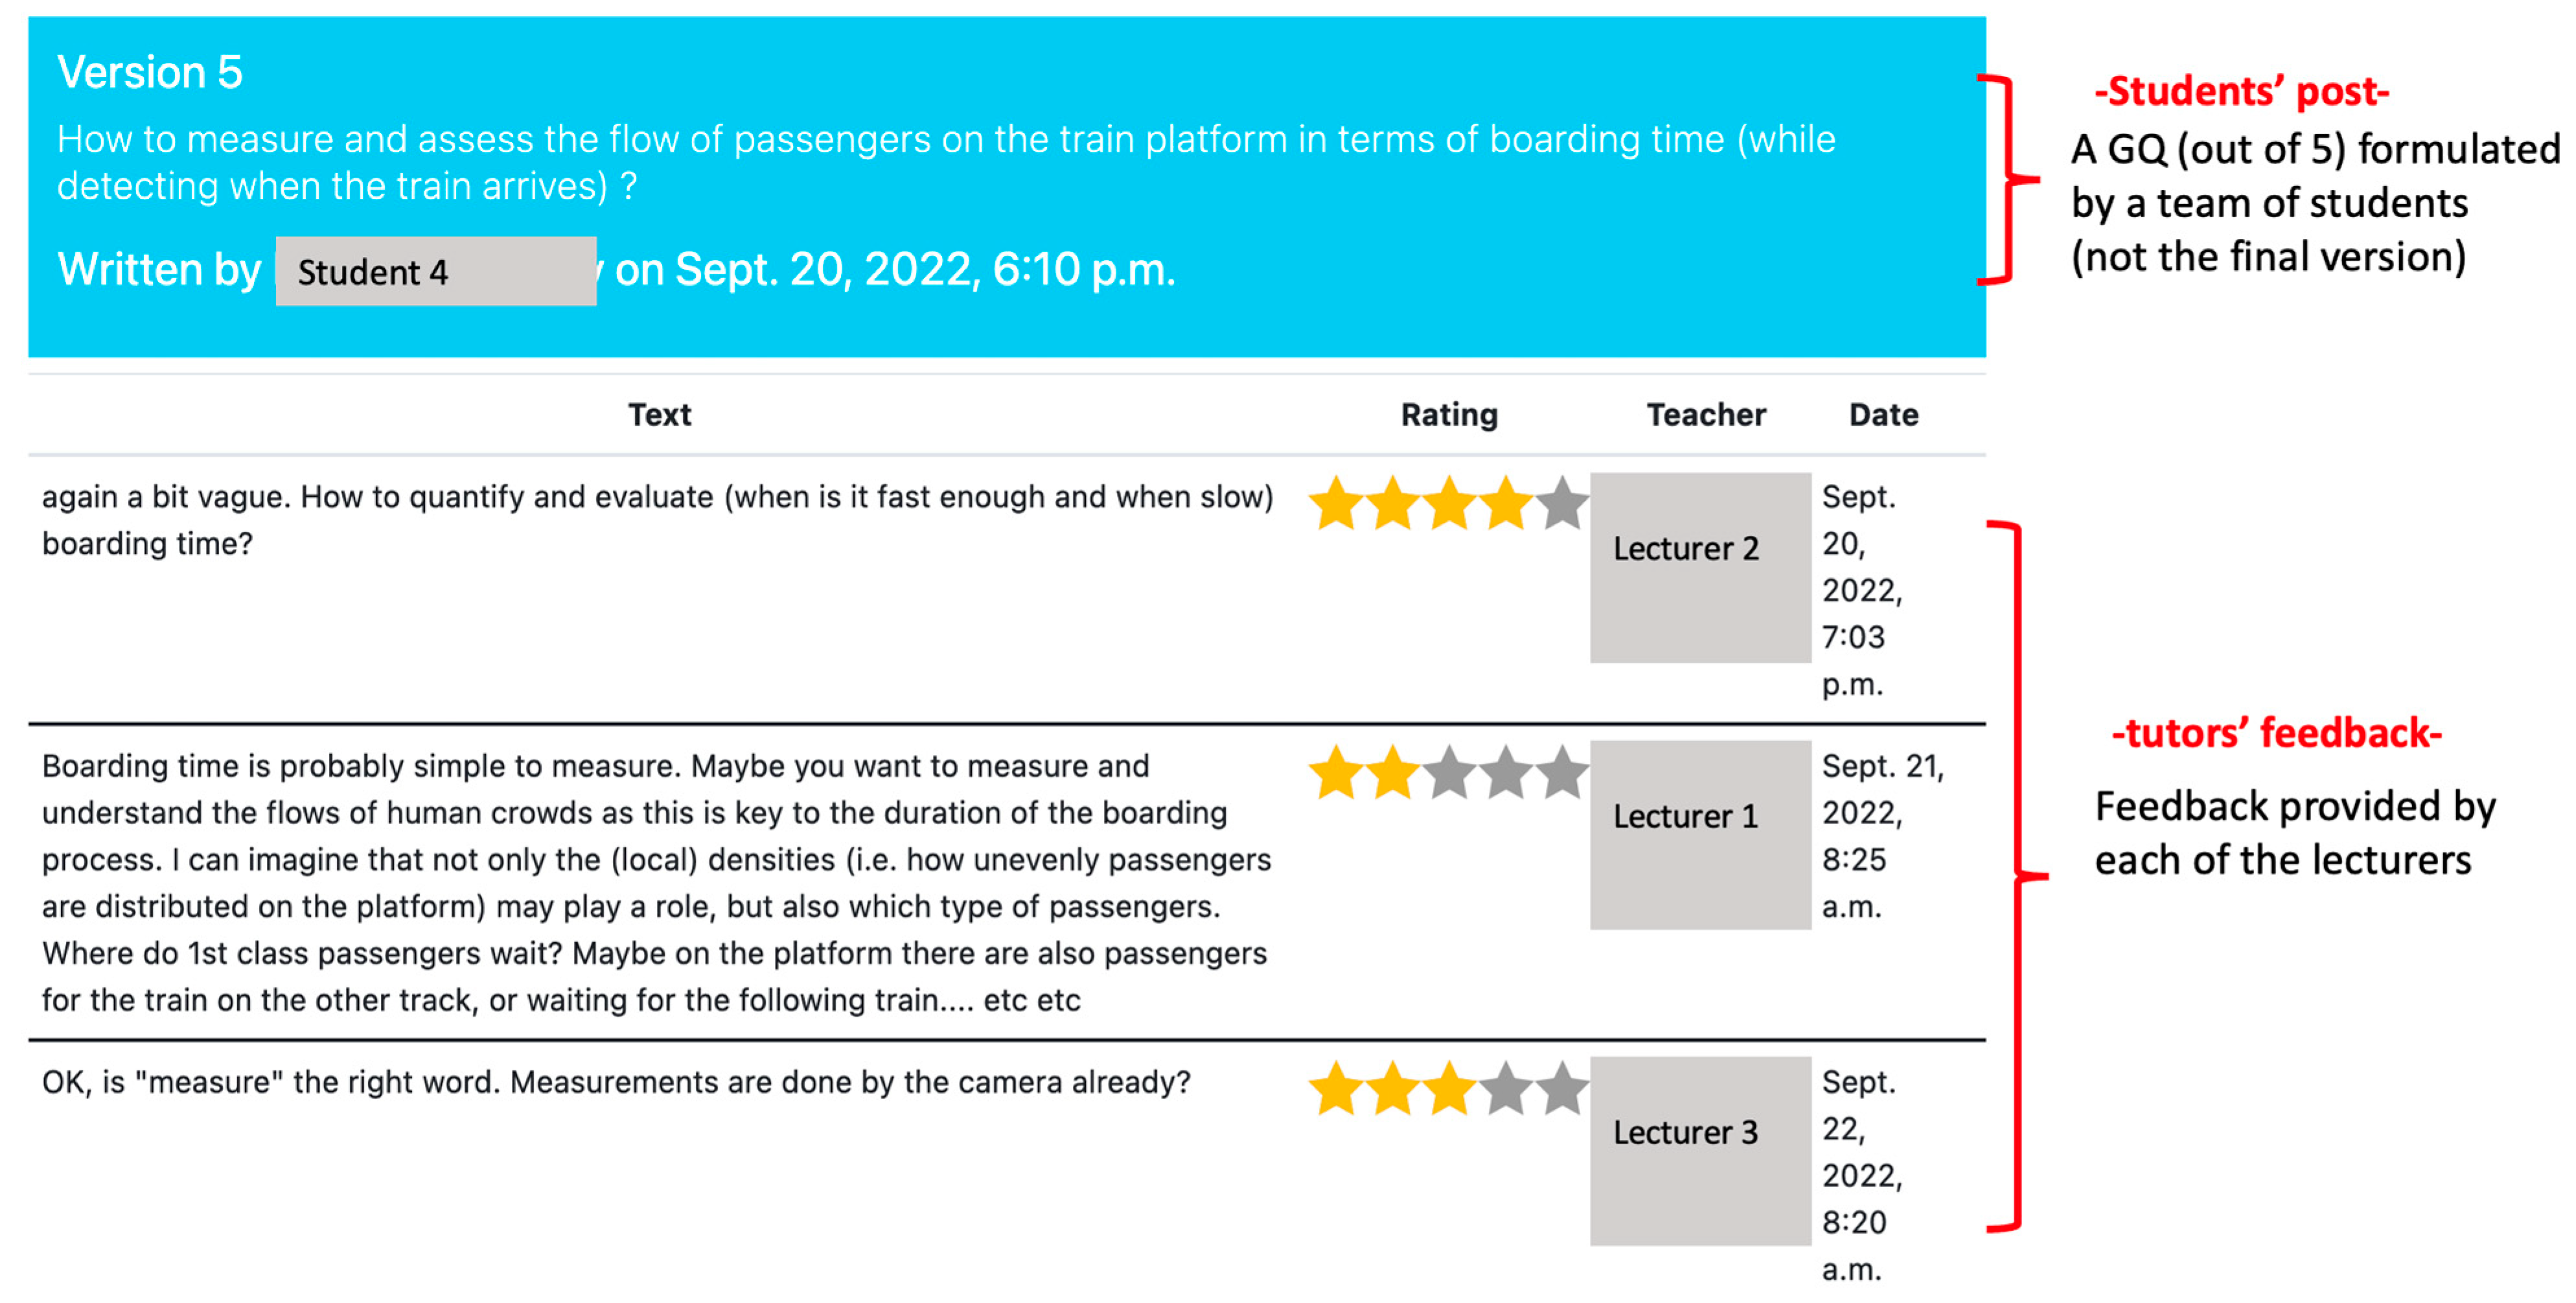Viewport: 2576px width, 1303px height.
Task: Click the Sept. 21, 2022, 8:25 a.m. date
Action: point(1880,836)
